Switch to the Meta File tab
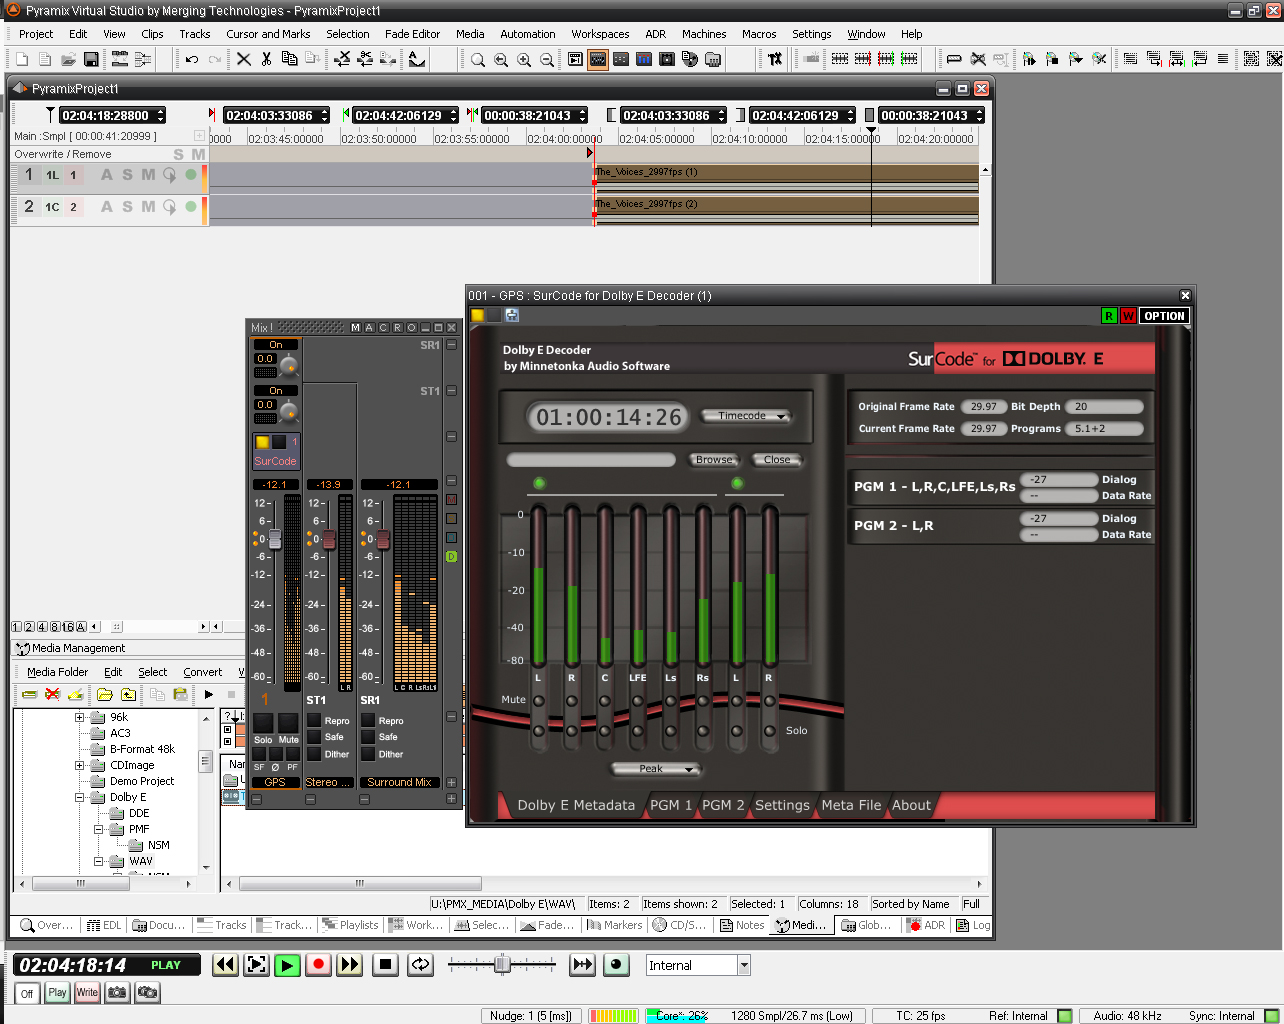 851,805
